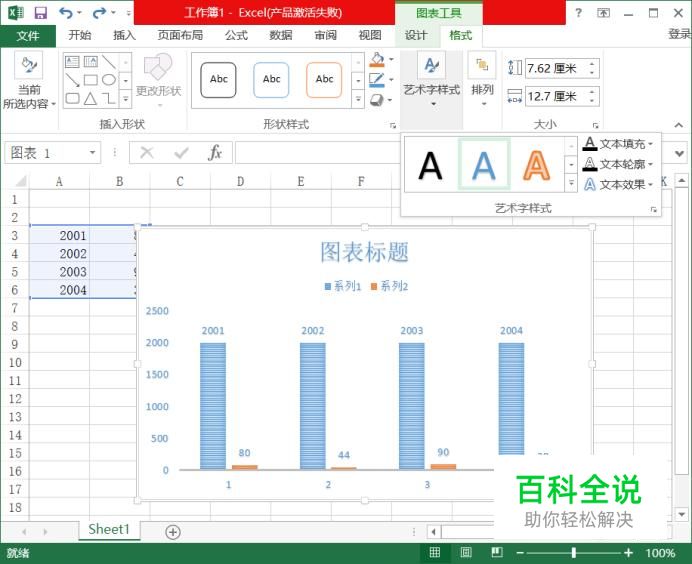Click the 图表标题 chart title
Screen dimensions: 692x564
pyautogui.click(x=364, y=252)
